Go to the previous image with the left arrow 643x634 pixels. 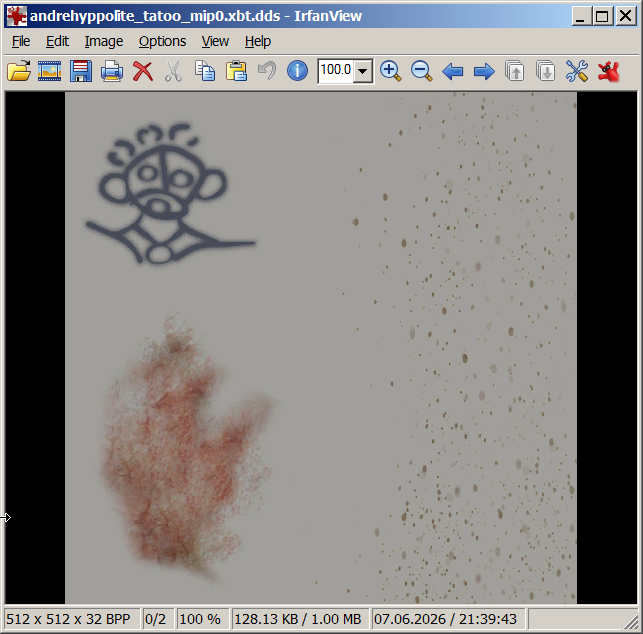pyautogui.click(x=453, y=71)
